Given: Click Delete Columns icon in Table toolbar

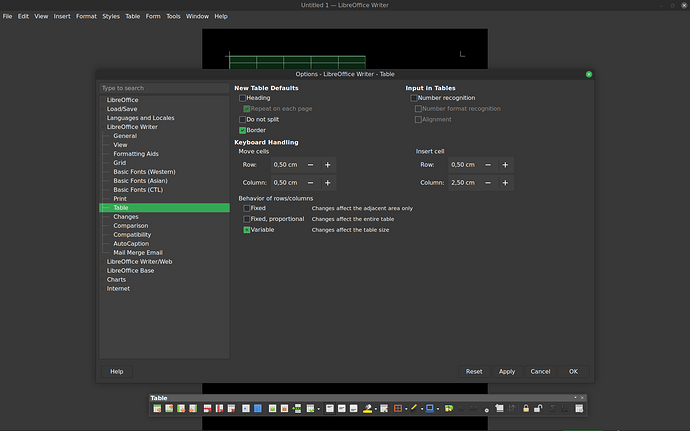Looking at the screenshot, I should (x=219, y=409).
